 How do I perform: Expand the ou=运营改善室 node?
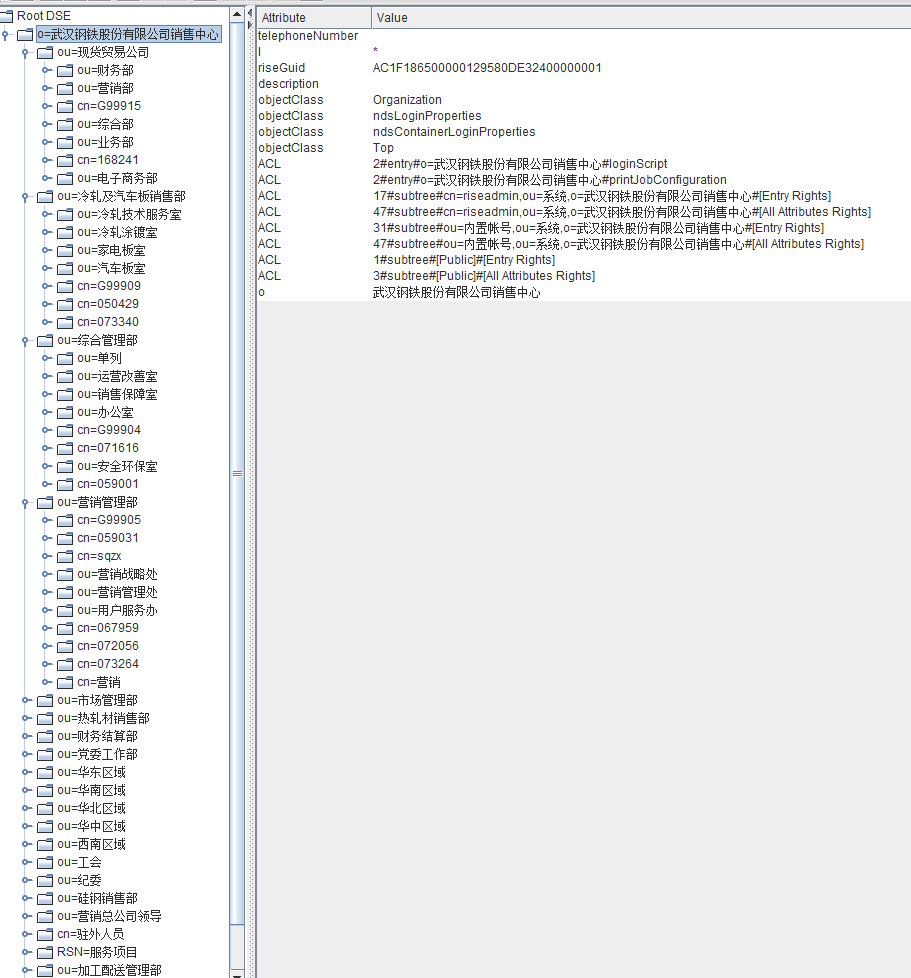46,376
